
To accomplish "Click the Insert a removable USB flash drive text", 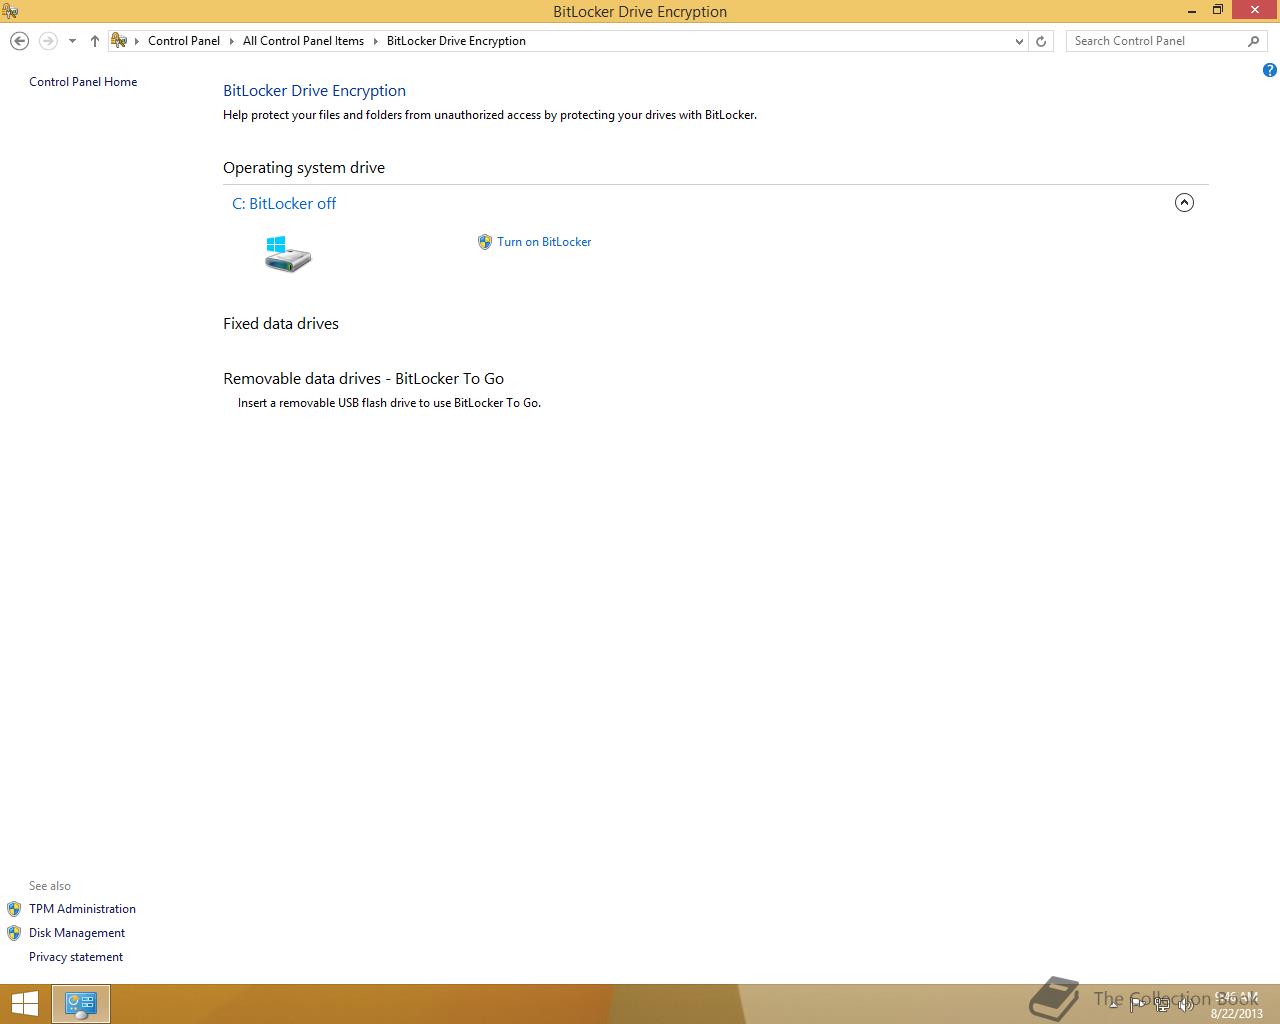I will click(x=389, y=403).
